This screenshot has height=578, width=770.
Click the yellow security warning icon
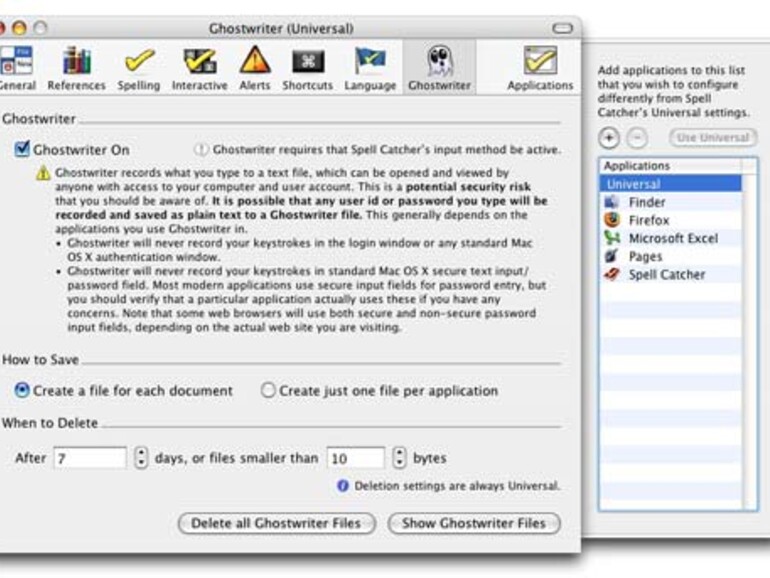coord(43,173)
